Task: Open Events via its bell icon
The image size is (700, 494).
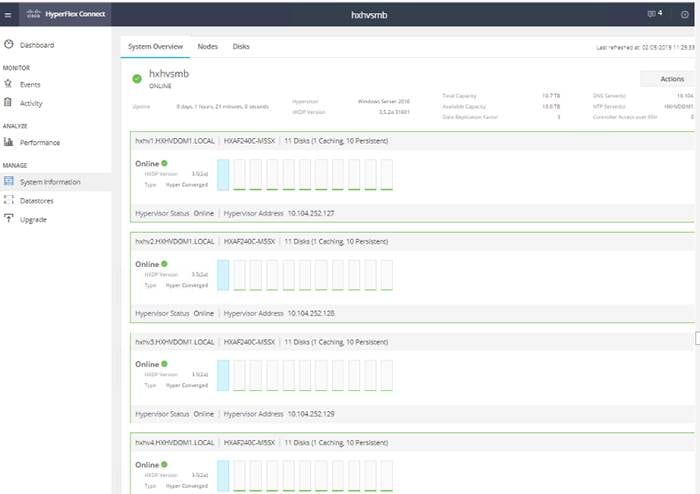Action: tap(8, 83)
